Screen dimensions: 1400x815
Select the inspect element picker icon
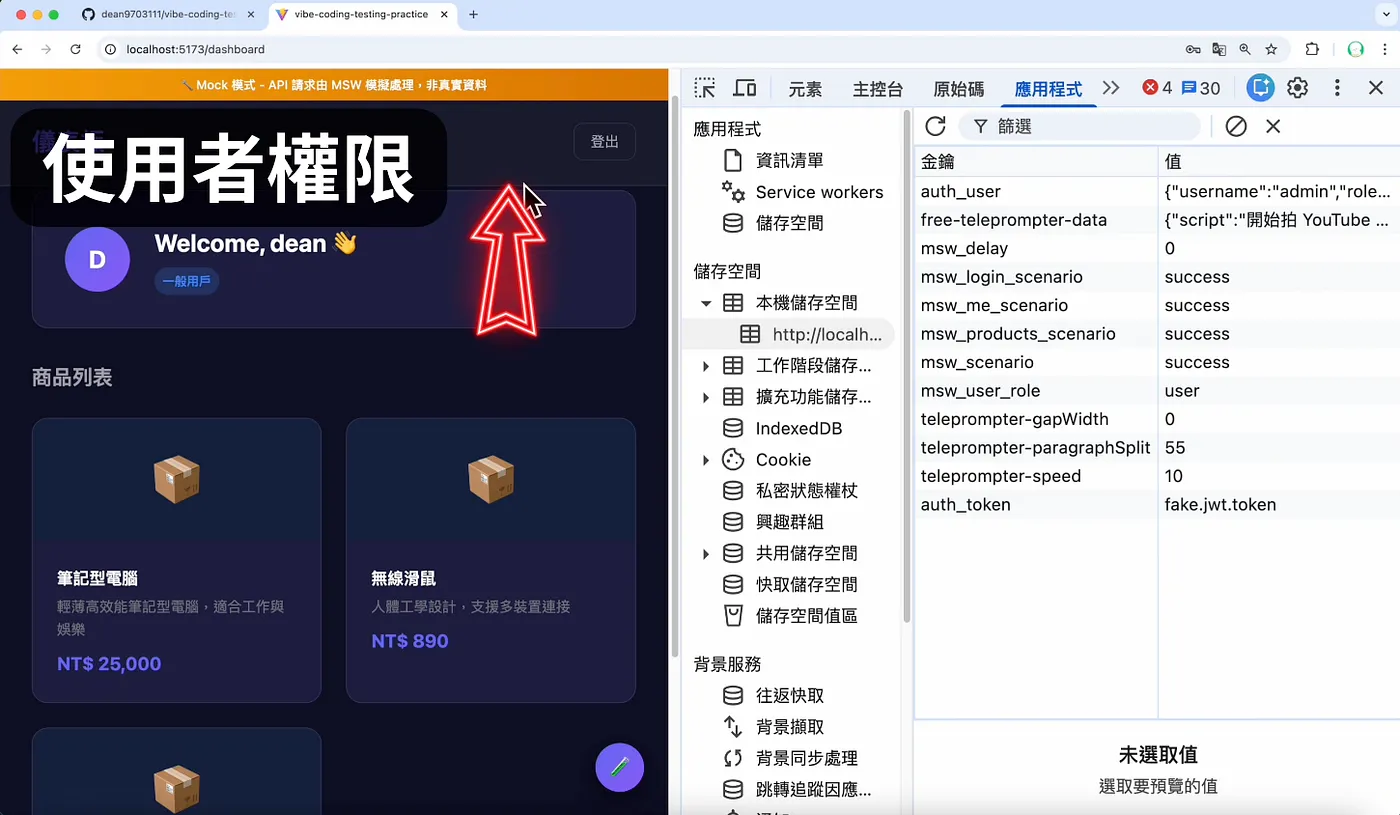(705, 88)
